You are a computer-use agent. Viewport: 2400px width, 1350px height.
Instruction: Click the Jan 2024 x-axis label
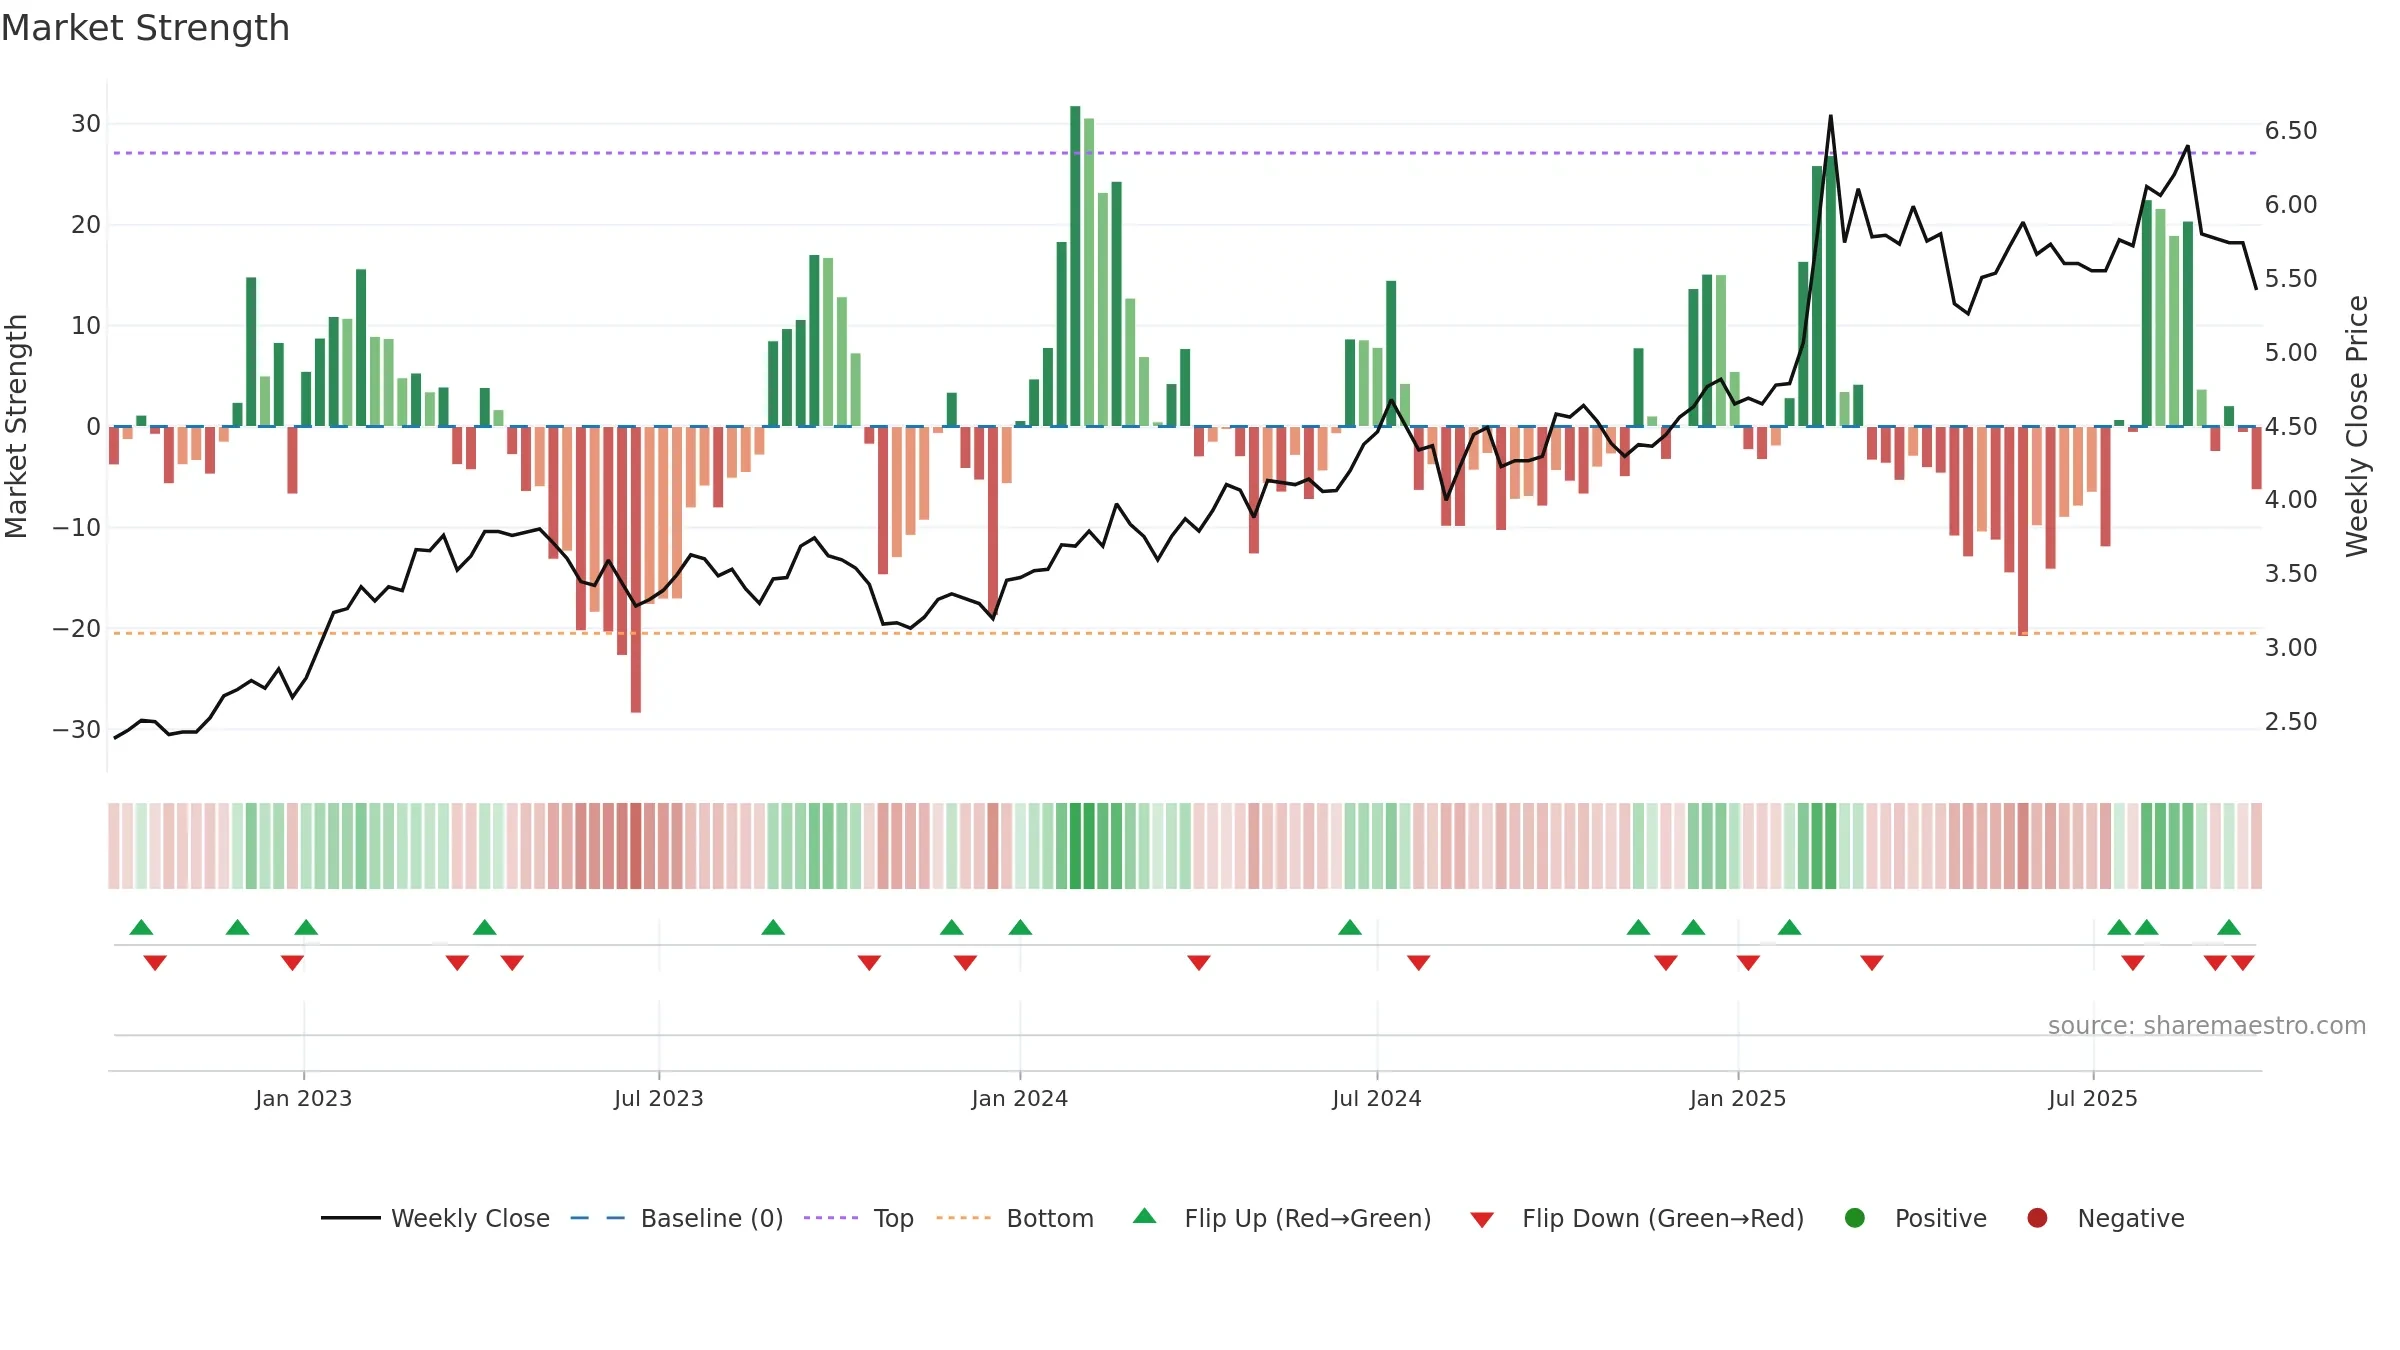point(1020,1098)
